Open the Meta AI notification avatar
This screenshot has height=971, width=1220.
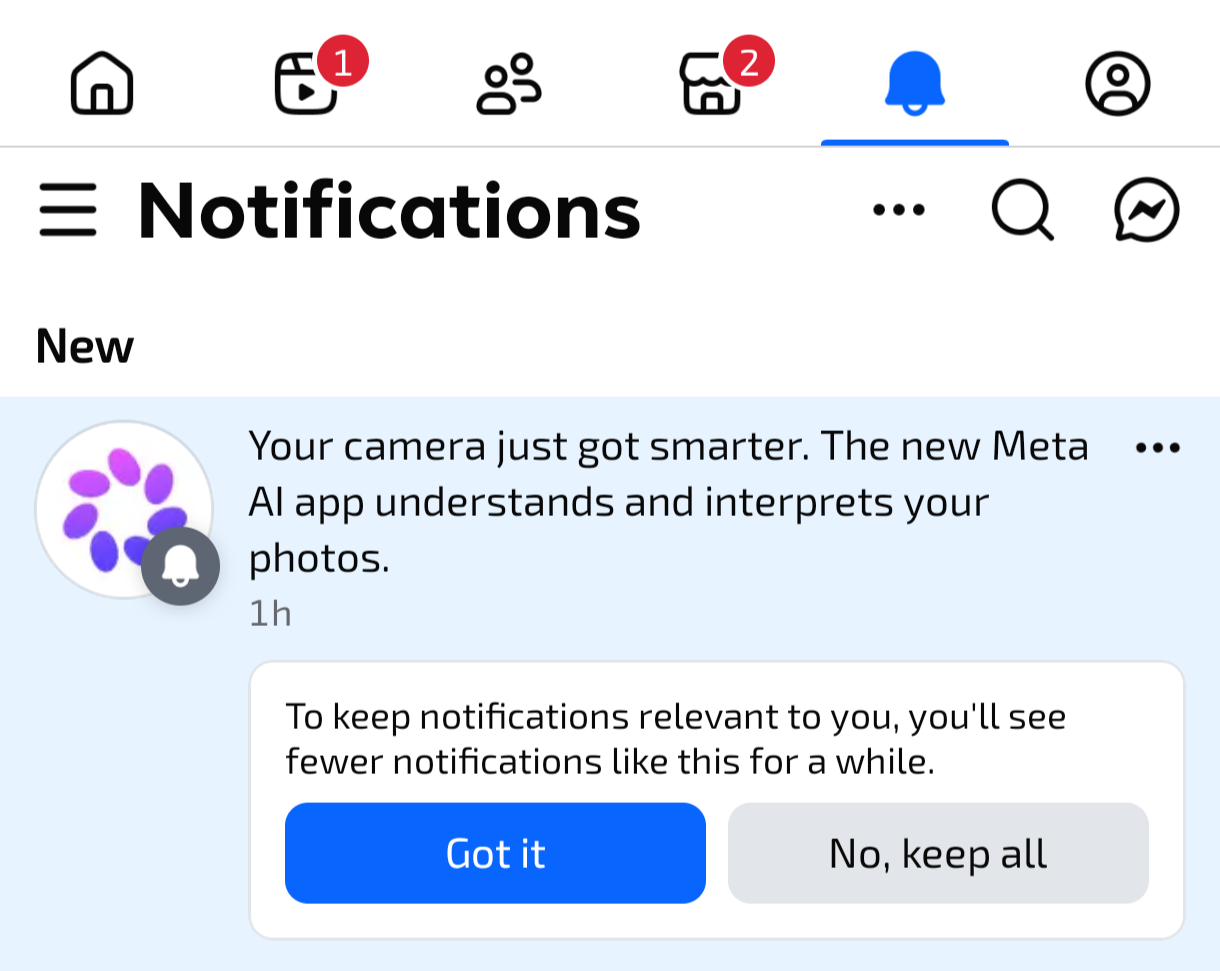pos(124,509)
